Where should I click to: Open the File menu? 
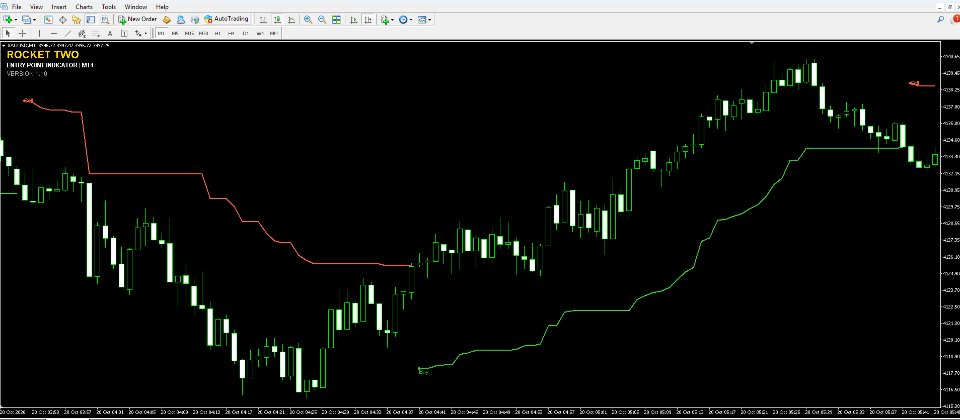coord(17,7)
